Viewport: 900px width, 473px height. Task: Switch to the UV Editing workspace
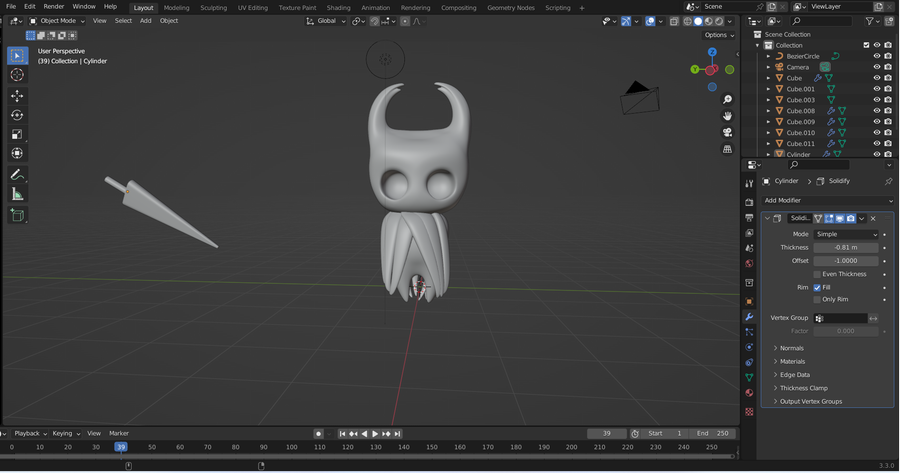[x=253, y=7]
